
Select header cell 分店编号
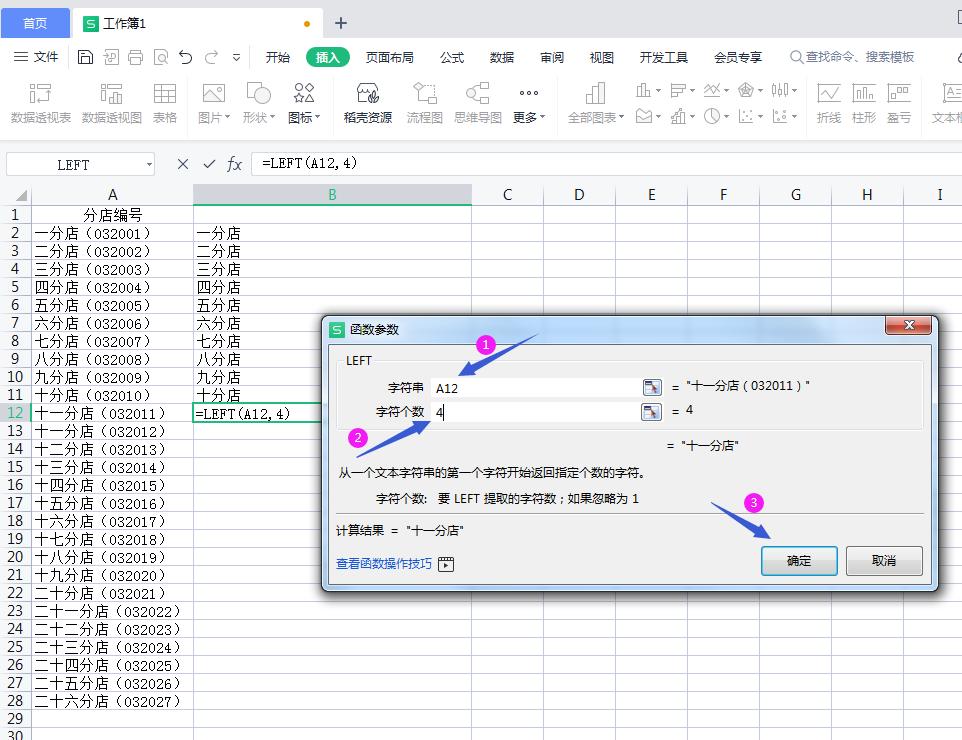tap(112, 215)
